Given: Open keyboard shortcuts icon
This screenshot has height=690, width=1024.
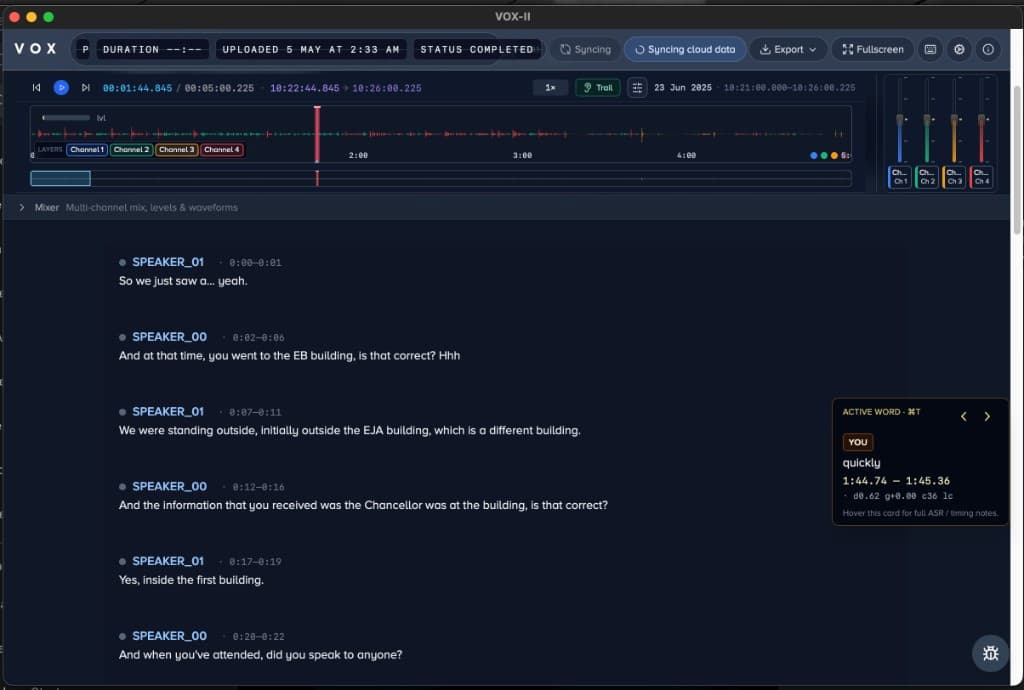Looking at the screenshot, I should pos(930,50).
